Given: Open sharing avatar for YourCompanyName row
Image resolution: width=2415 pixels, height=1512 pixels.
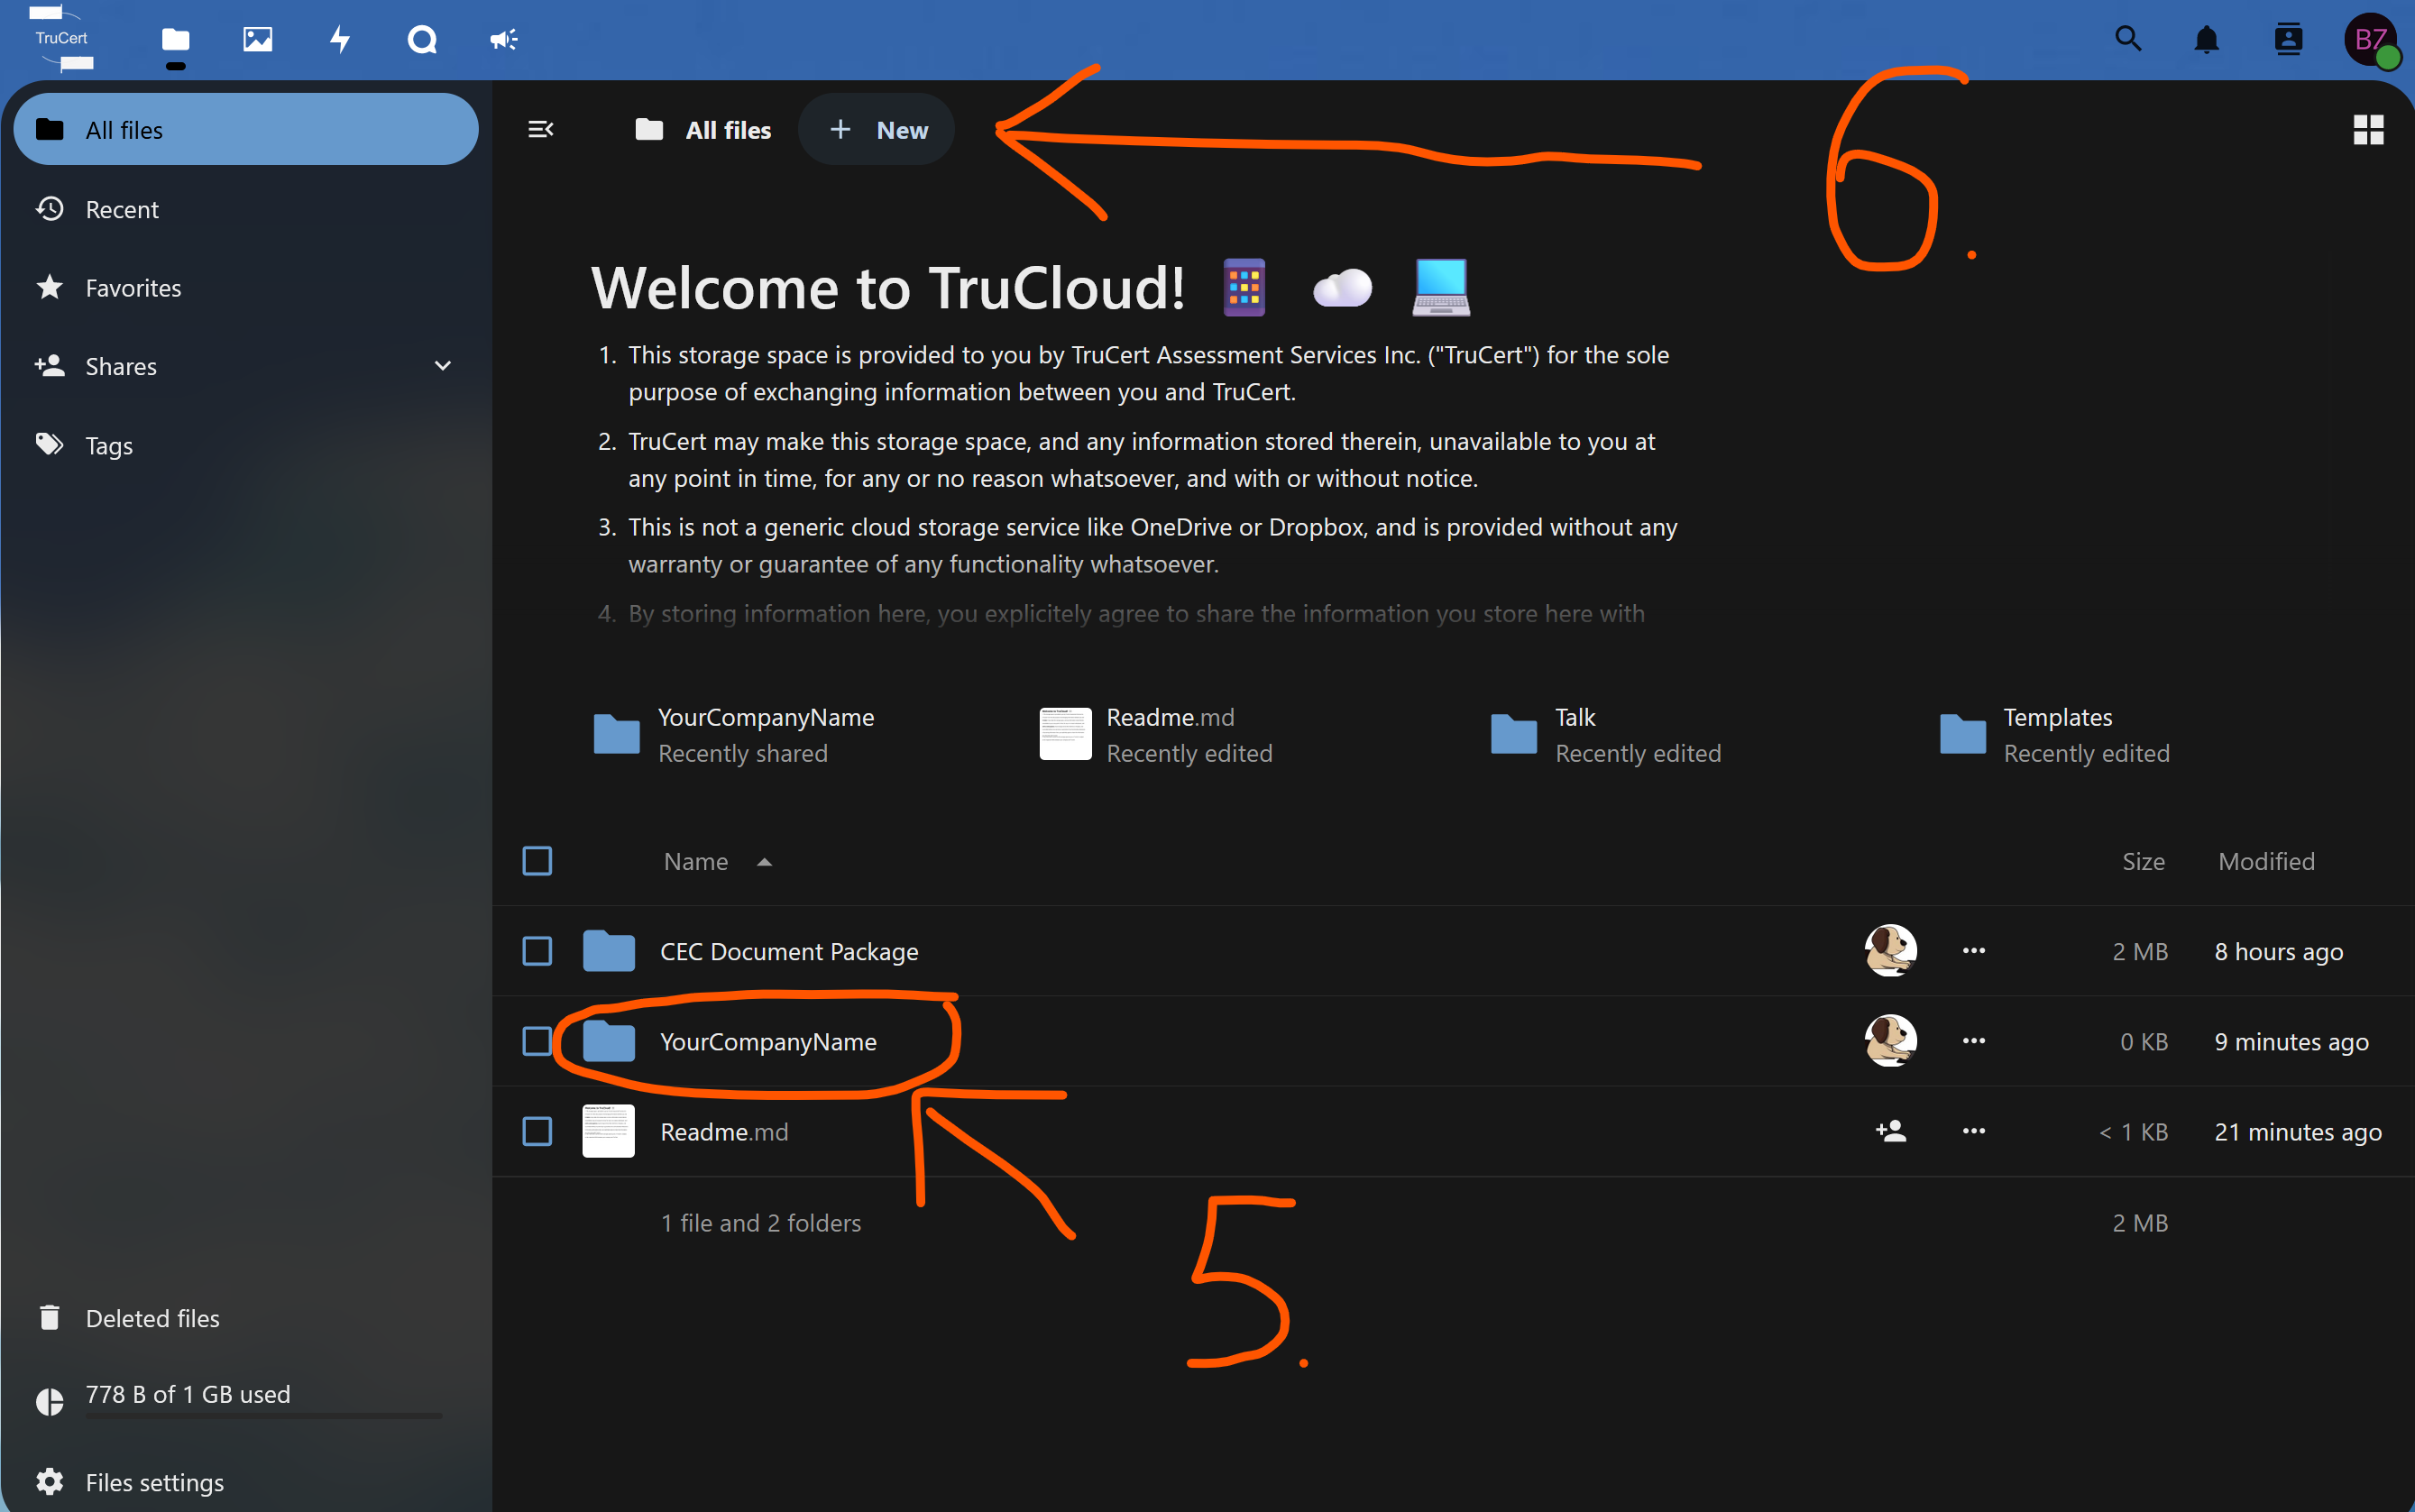Looking at the screenshot, I should pyautogui.click(x=1890, y=1040).
